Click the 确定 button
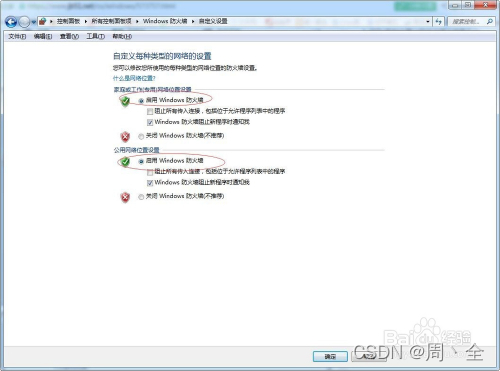 (330, 357)
